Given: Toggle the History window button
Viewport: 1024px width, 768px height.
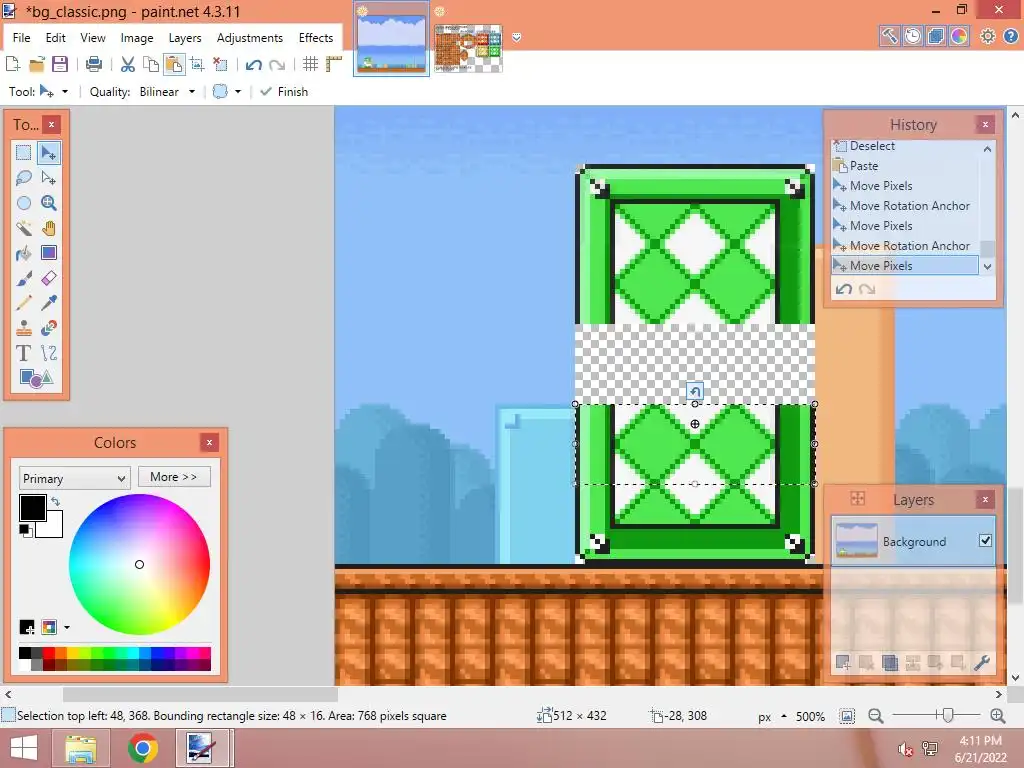Looking at the screenshot, I should (912, 36).
